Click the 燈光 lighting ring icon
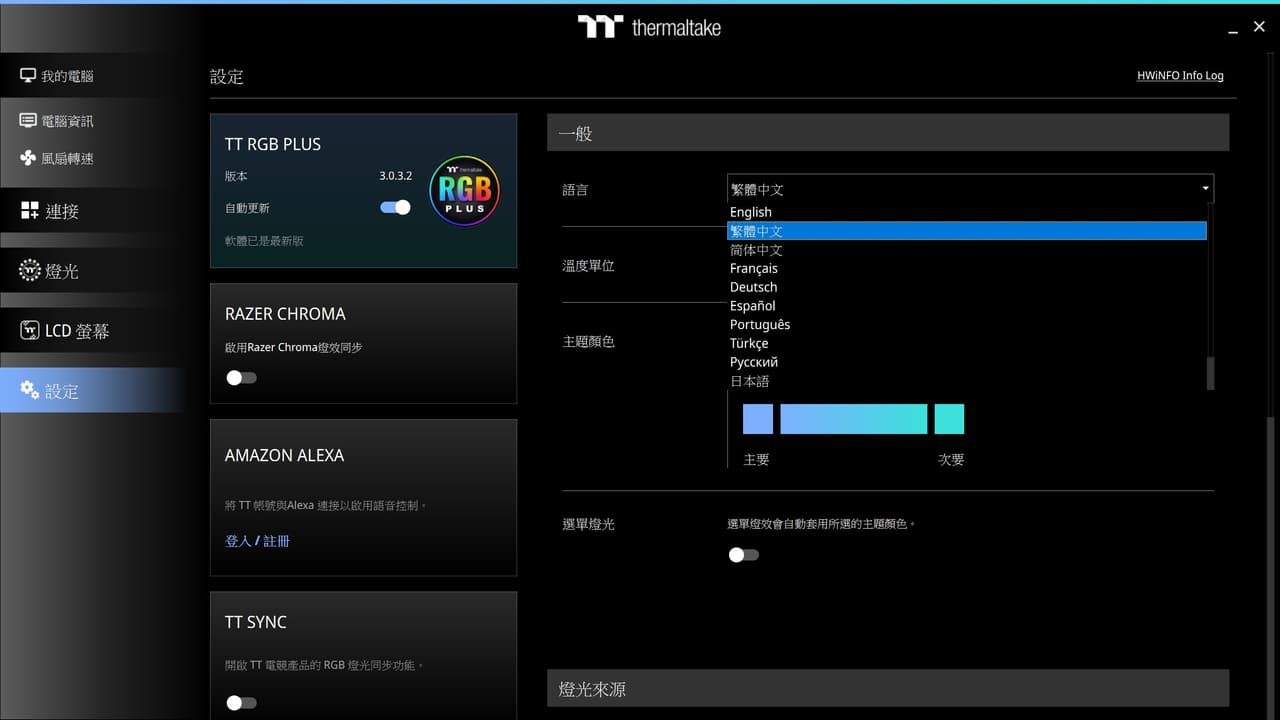 point(30,271)
